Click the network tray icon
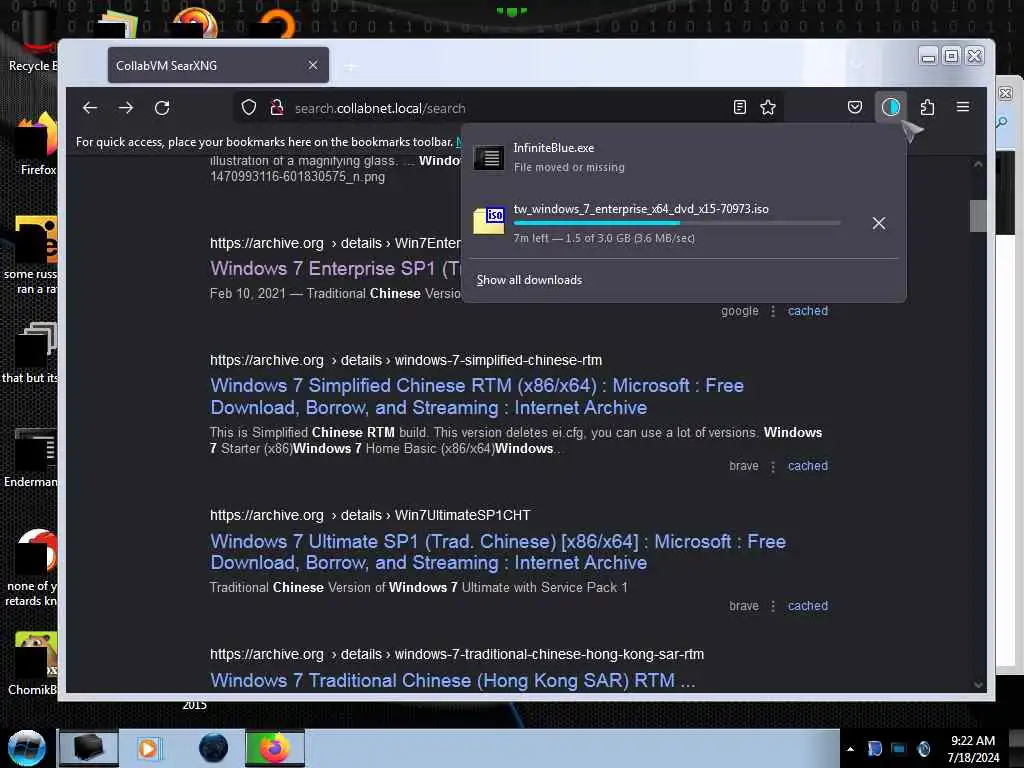The width and height of the screenshot is (1024, 768). pyautogui.click(x=899, y=749)
